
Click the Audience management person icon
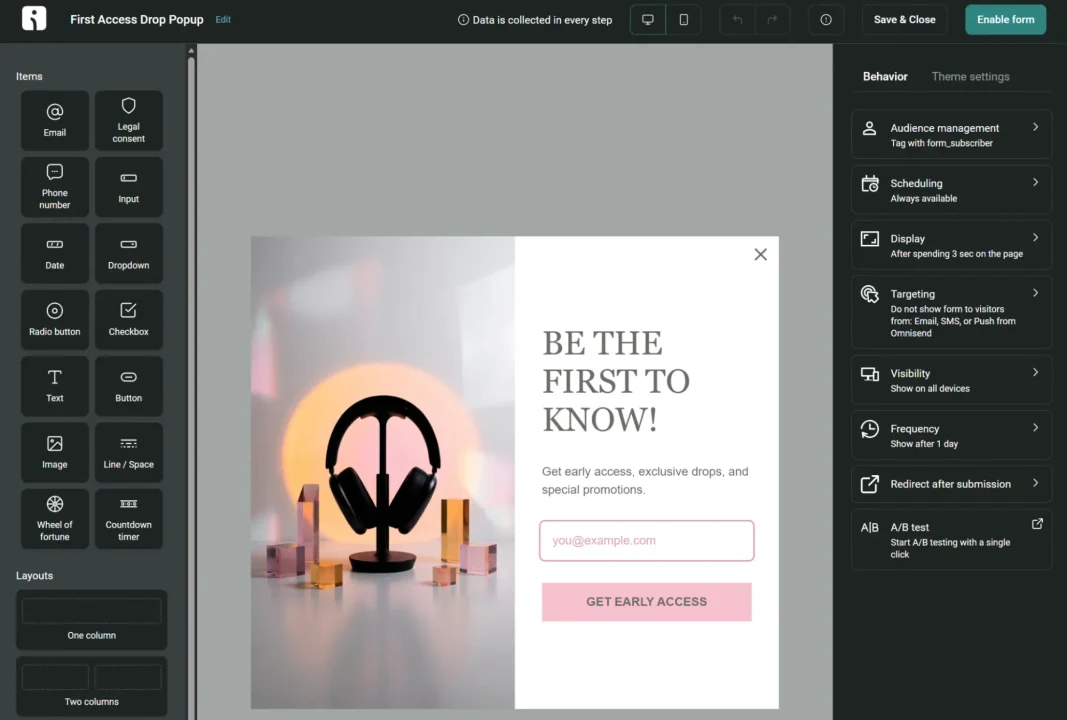pos(869,128)
